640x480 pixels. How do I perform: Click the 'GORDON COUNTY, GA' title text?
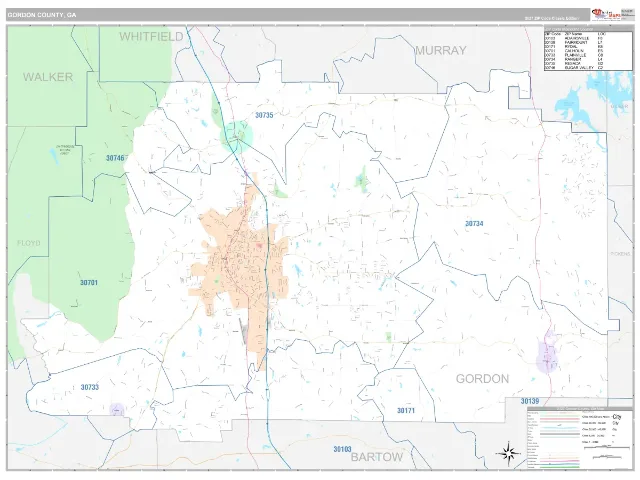[42, 15]
